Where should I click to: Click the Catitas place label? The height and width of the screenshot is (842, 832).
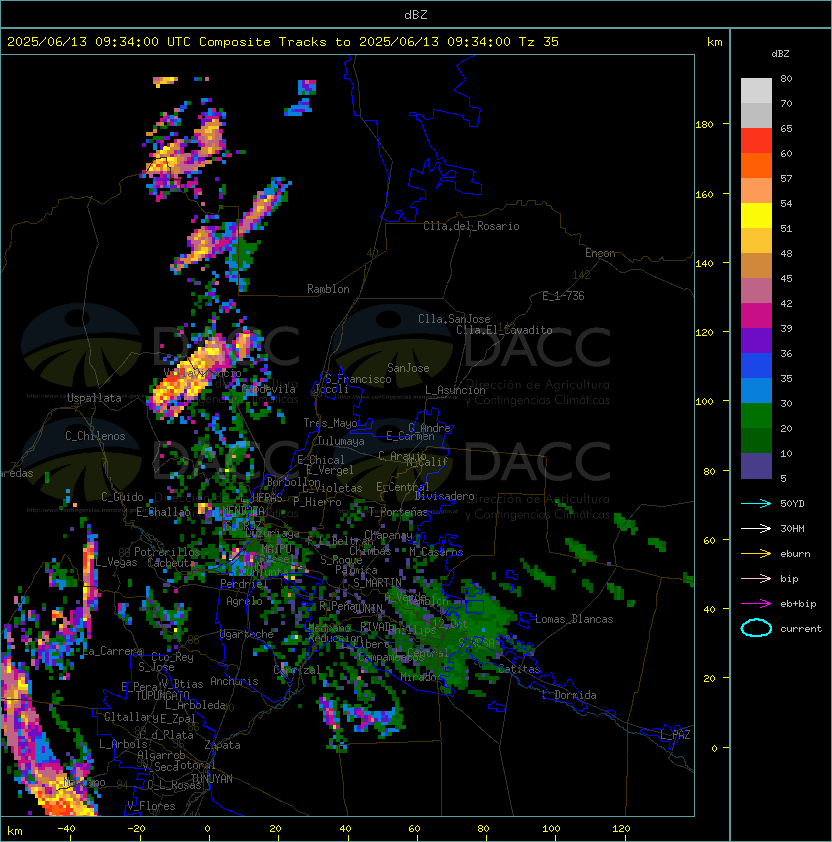[519, 669]
